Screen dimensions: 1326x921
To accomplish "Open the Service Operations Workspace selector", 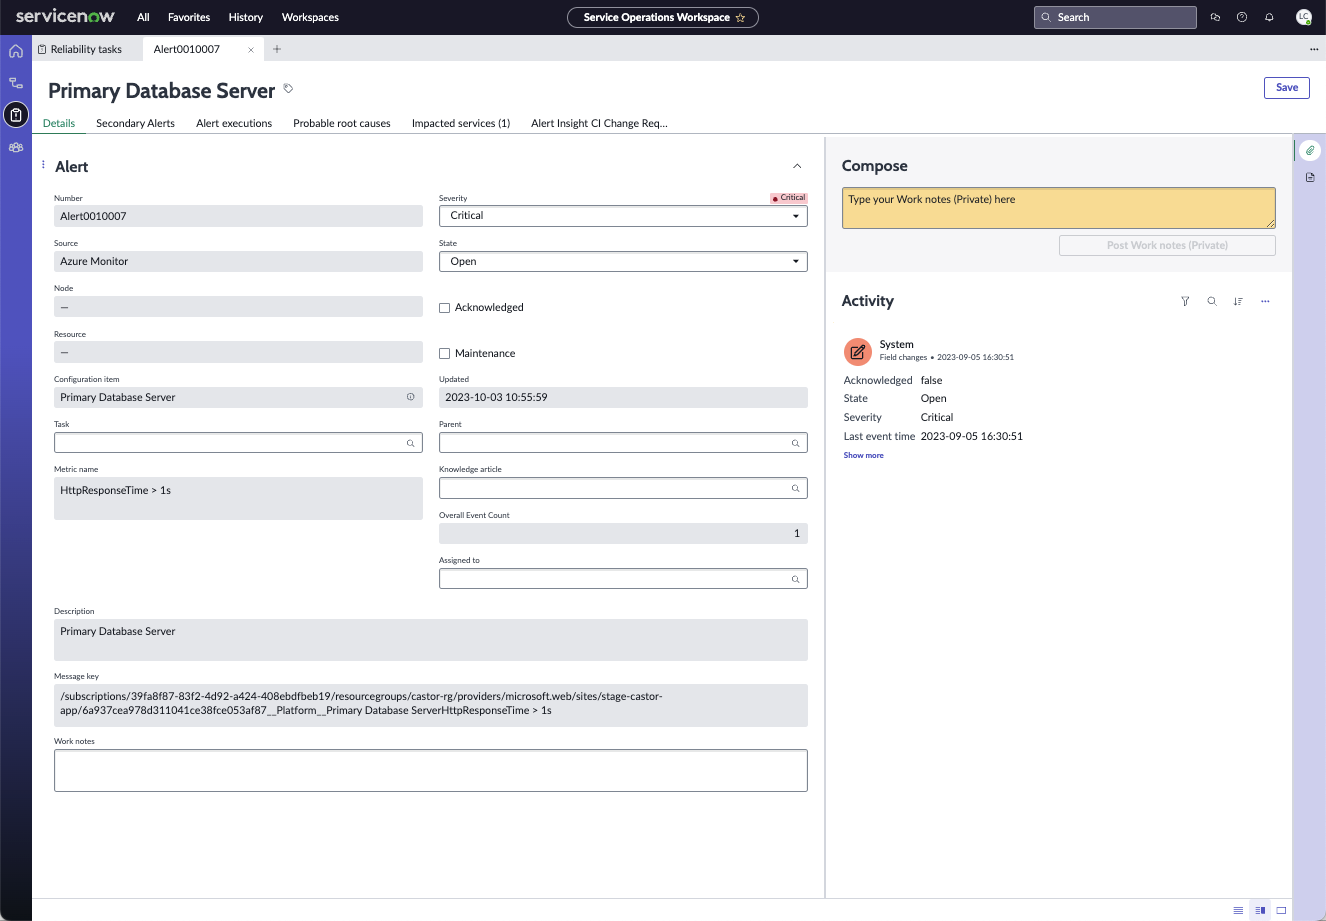I will point(662,17).
